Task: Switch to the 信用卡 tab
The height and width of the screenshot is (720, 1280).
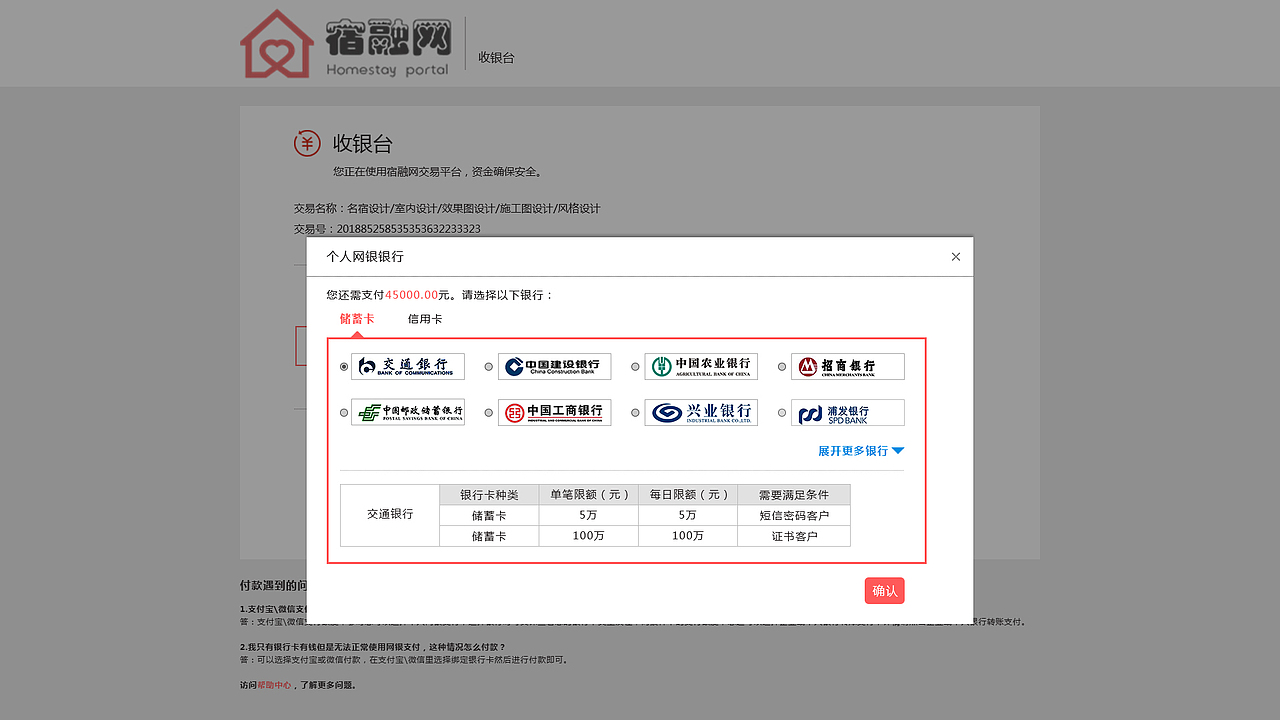Action: click(x=425, y=318)
